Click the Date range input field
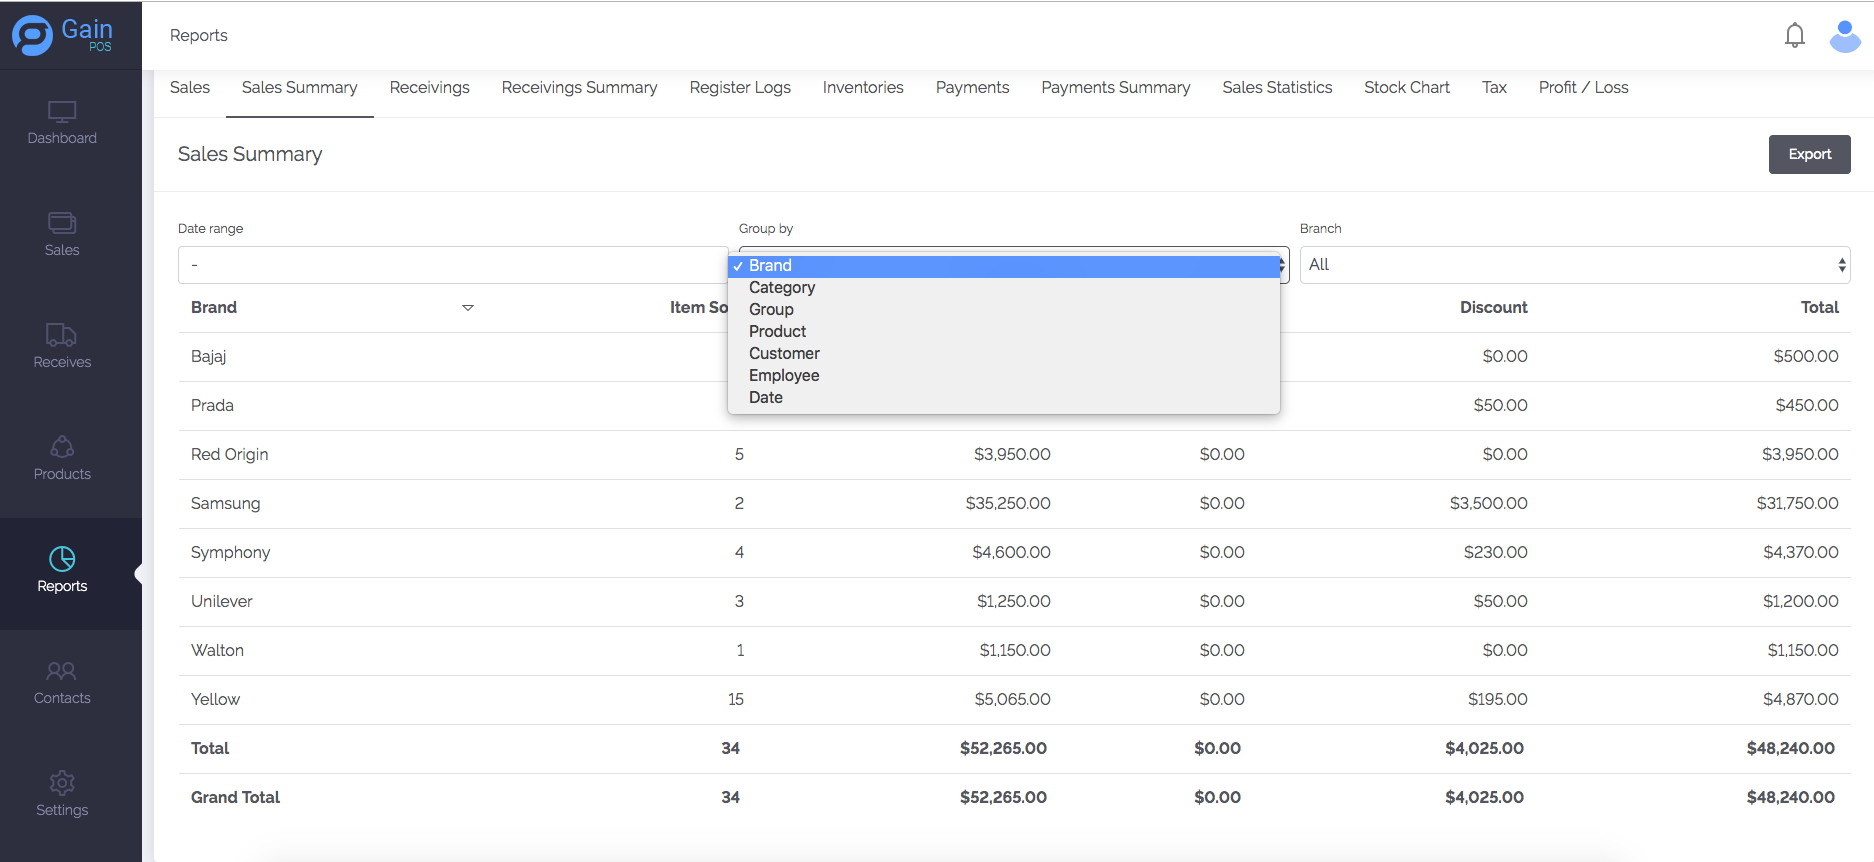 [452, 265]
